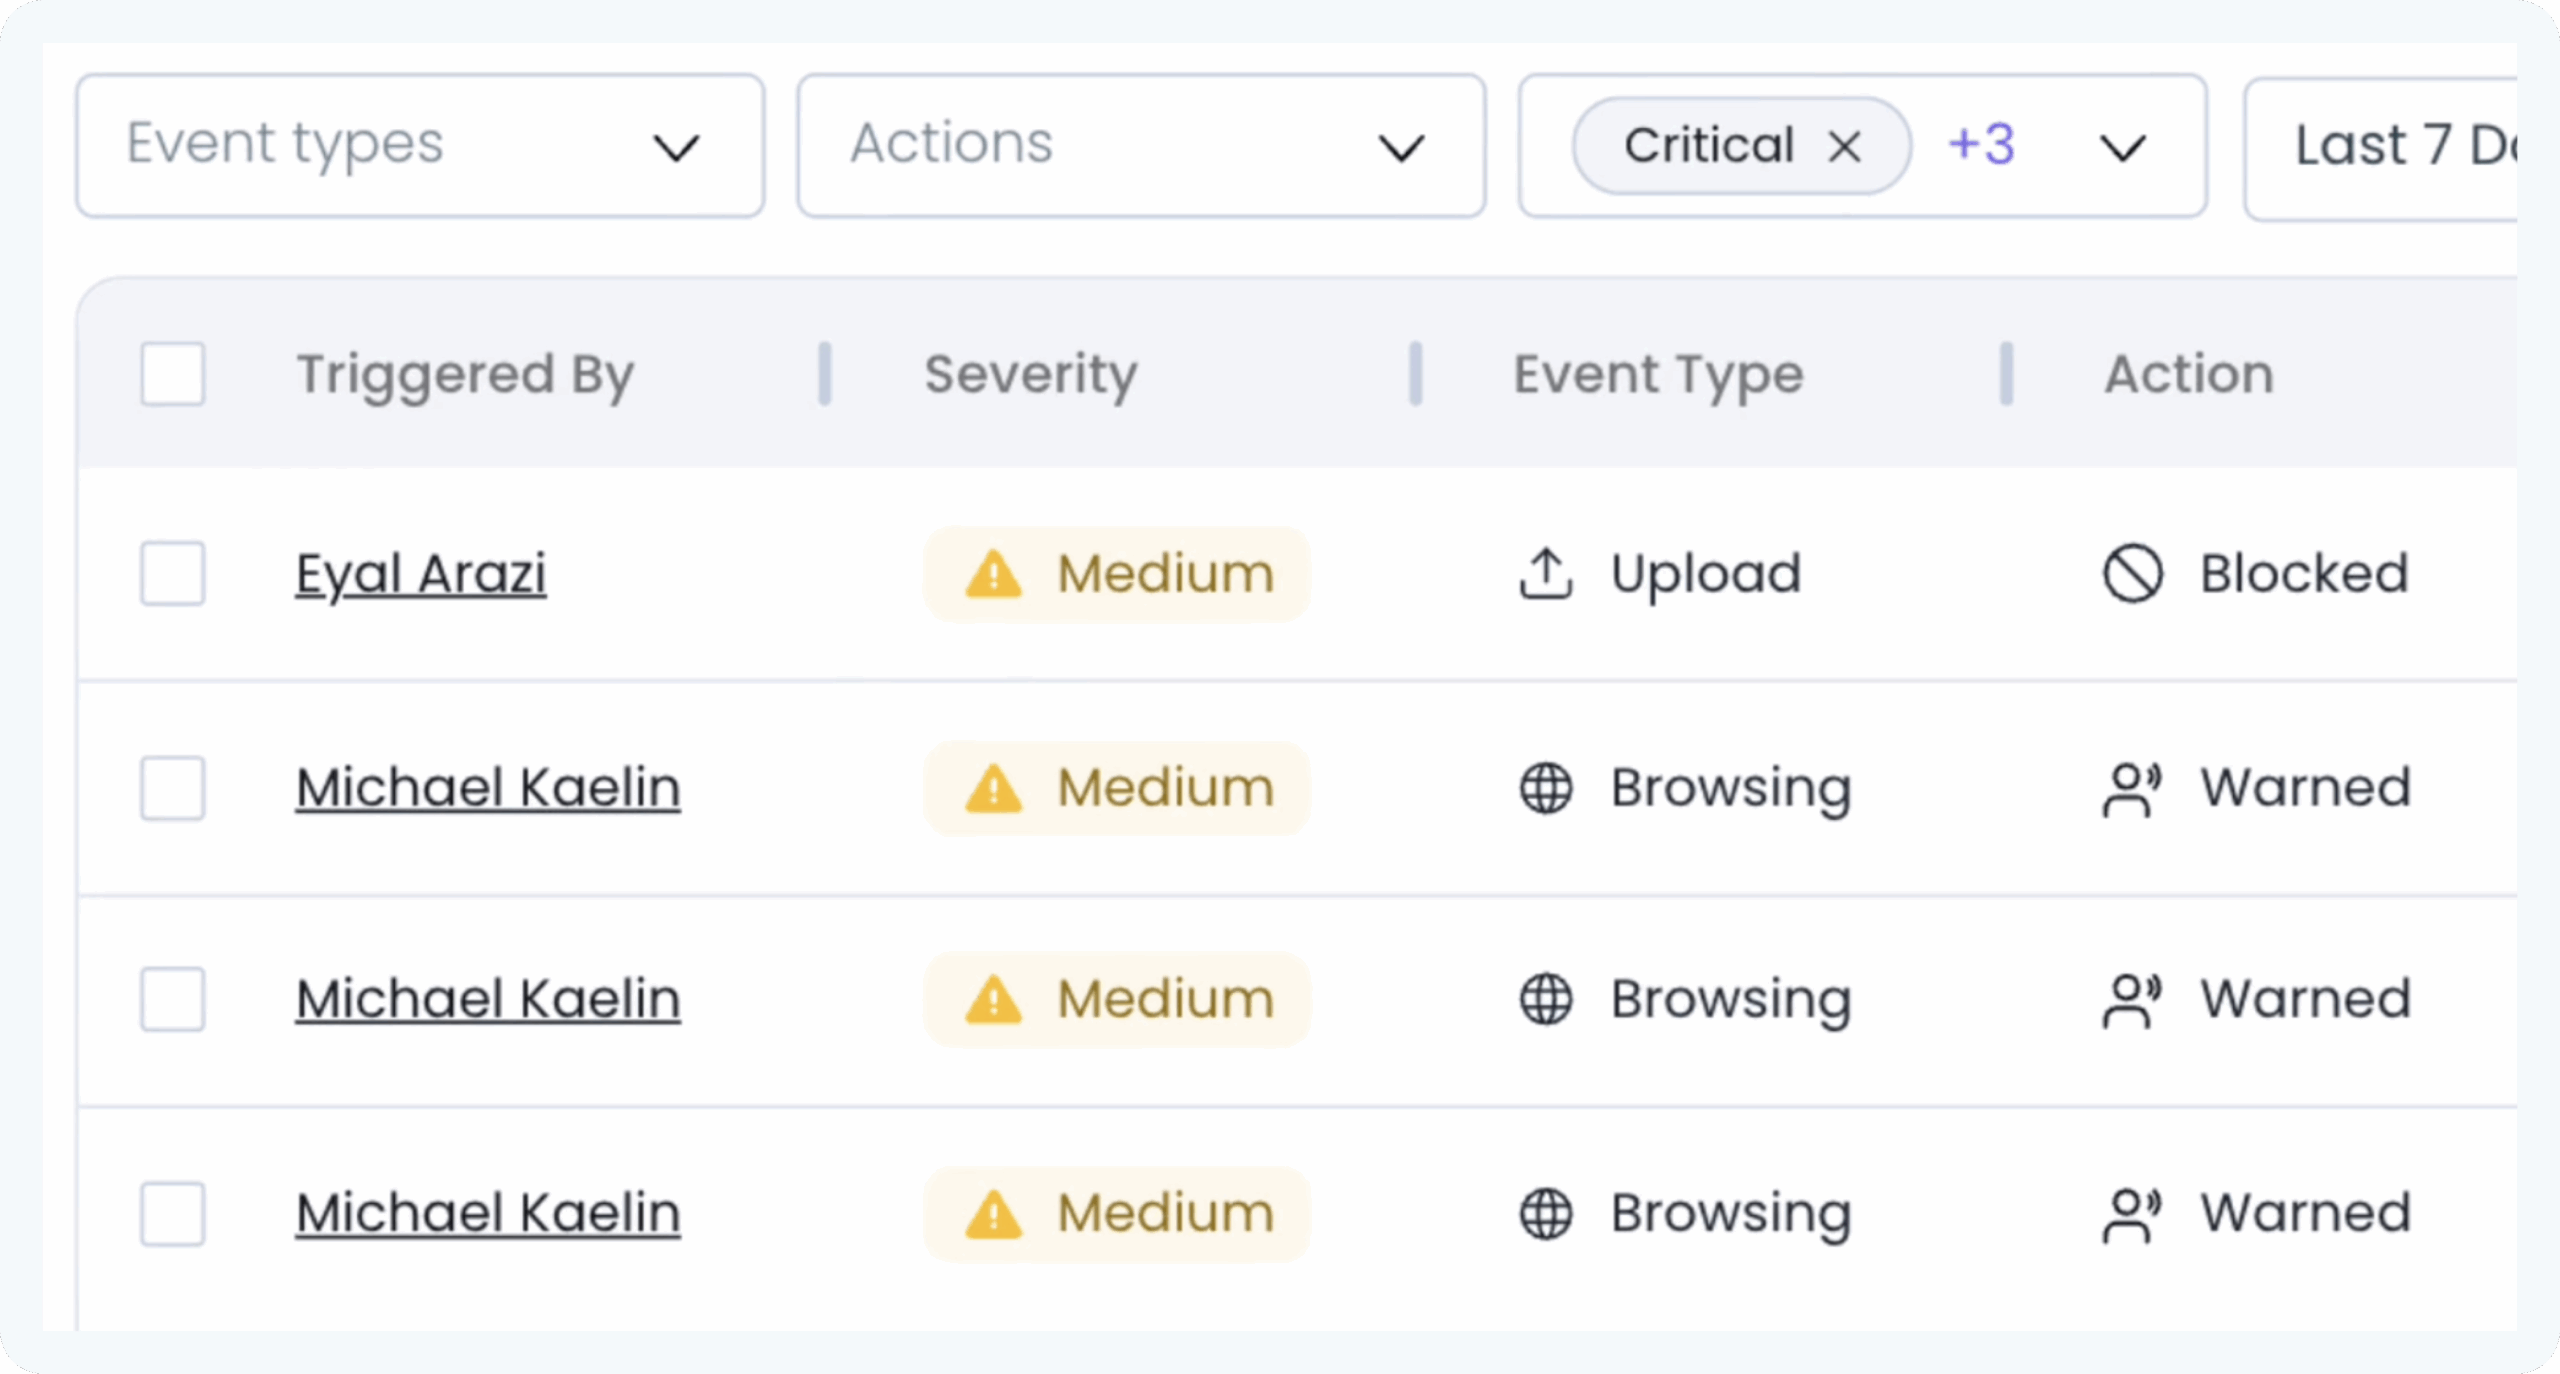Click the warning triangle in Eyal Arazi's Medium badge

(993, 575)
